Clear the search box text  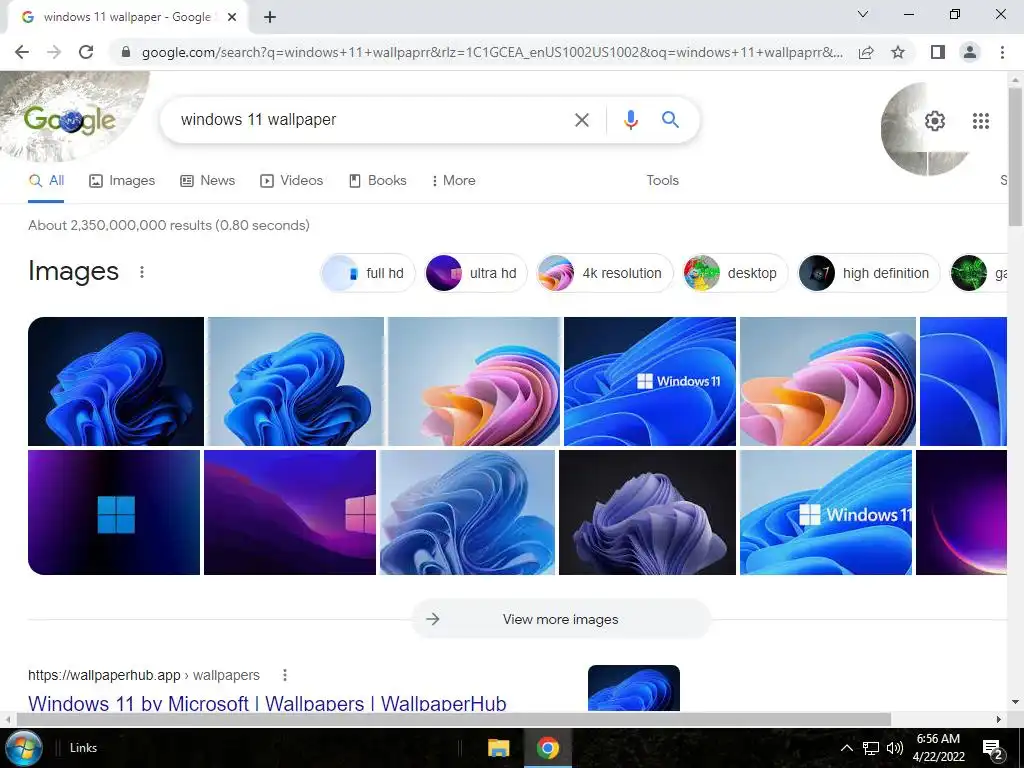point(582,120)
